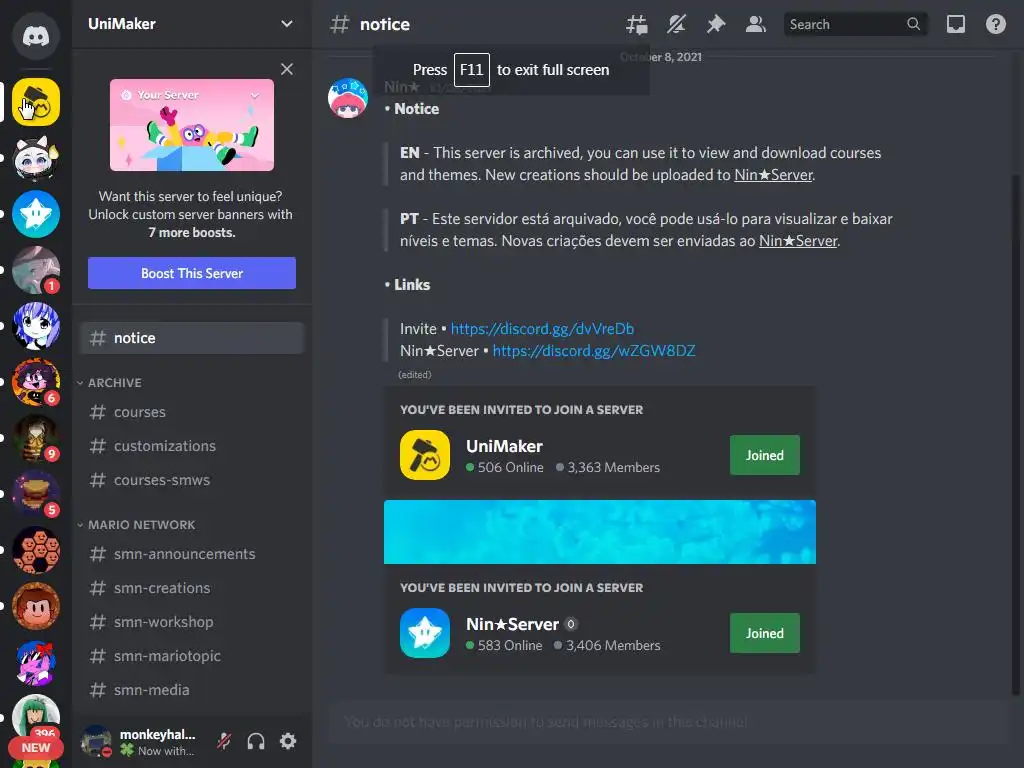This screenshot has width=1024, height=768.
Task: Click Nin★Server link in EN notice
Action: pos(773,175)
